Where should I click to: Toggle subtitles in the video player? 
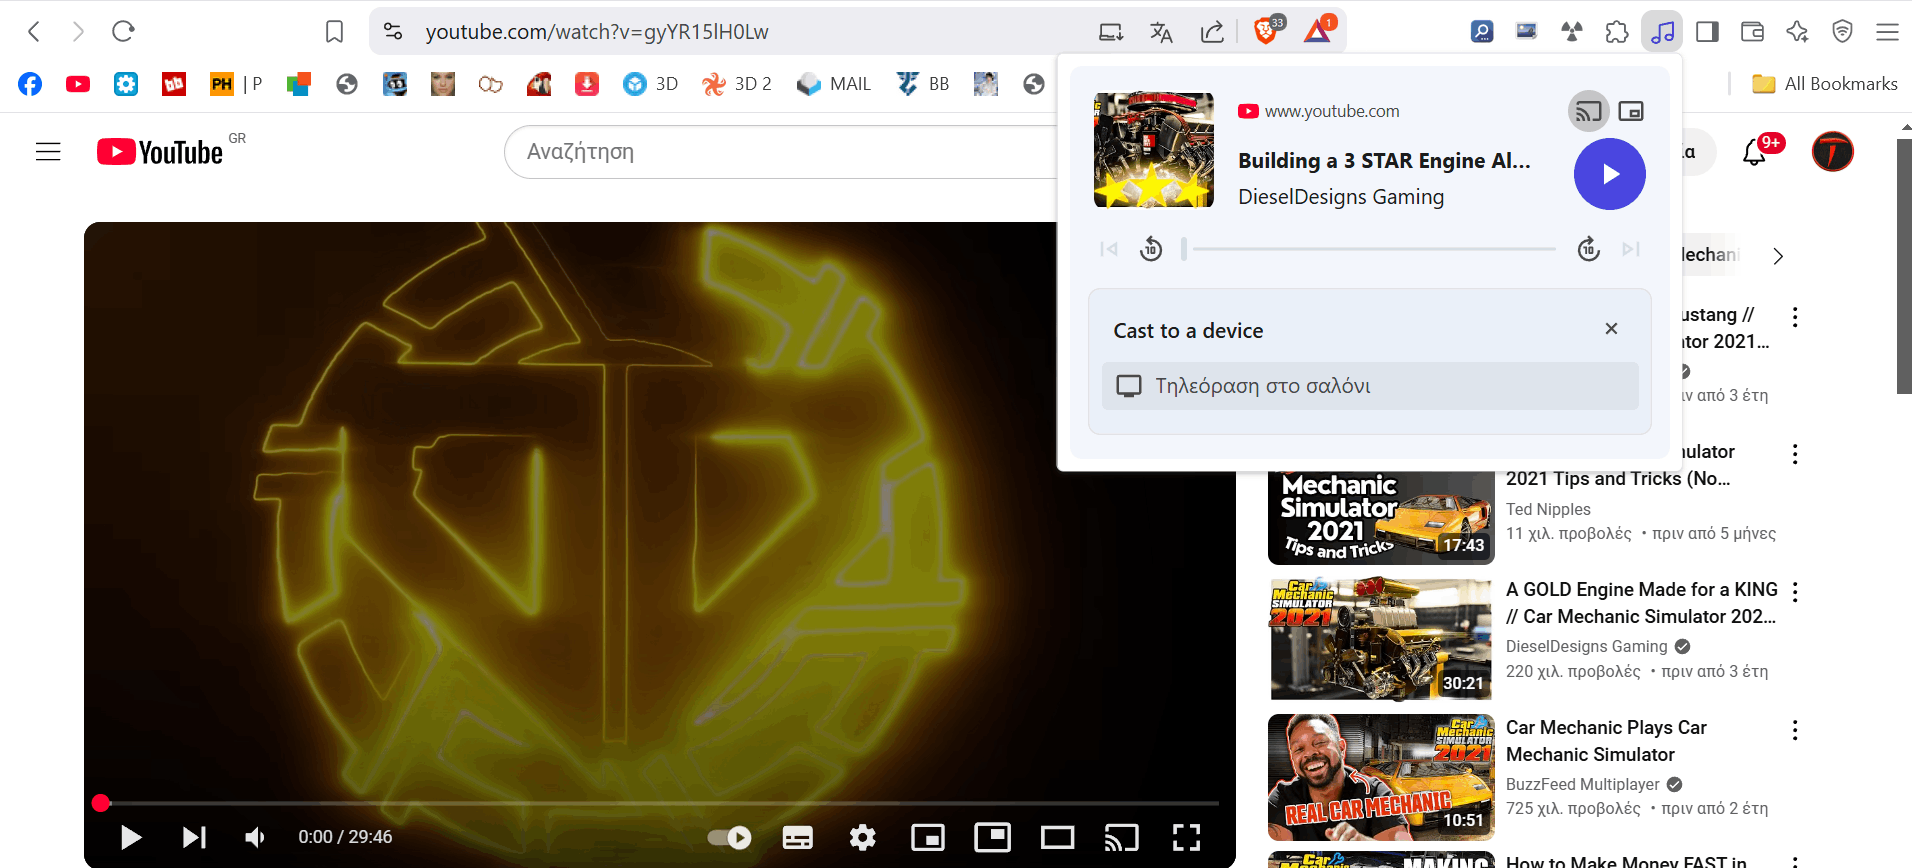tap(797, 837)
